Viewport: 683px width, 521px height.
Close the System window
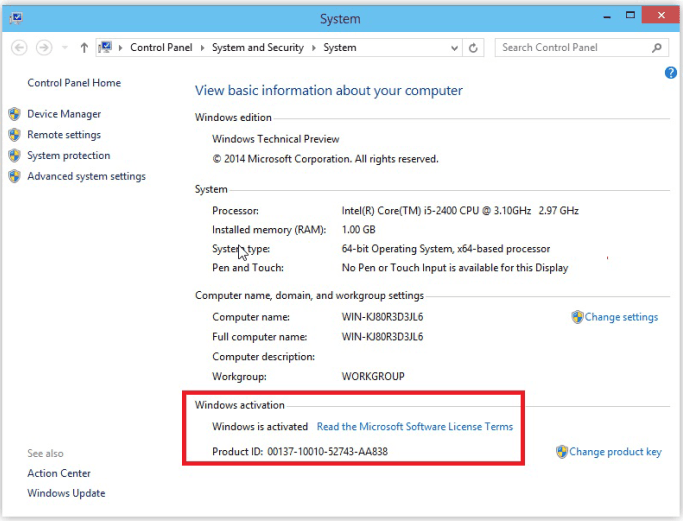pyautogui.click(x=661, y=16)
